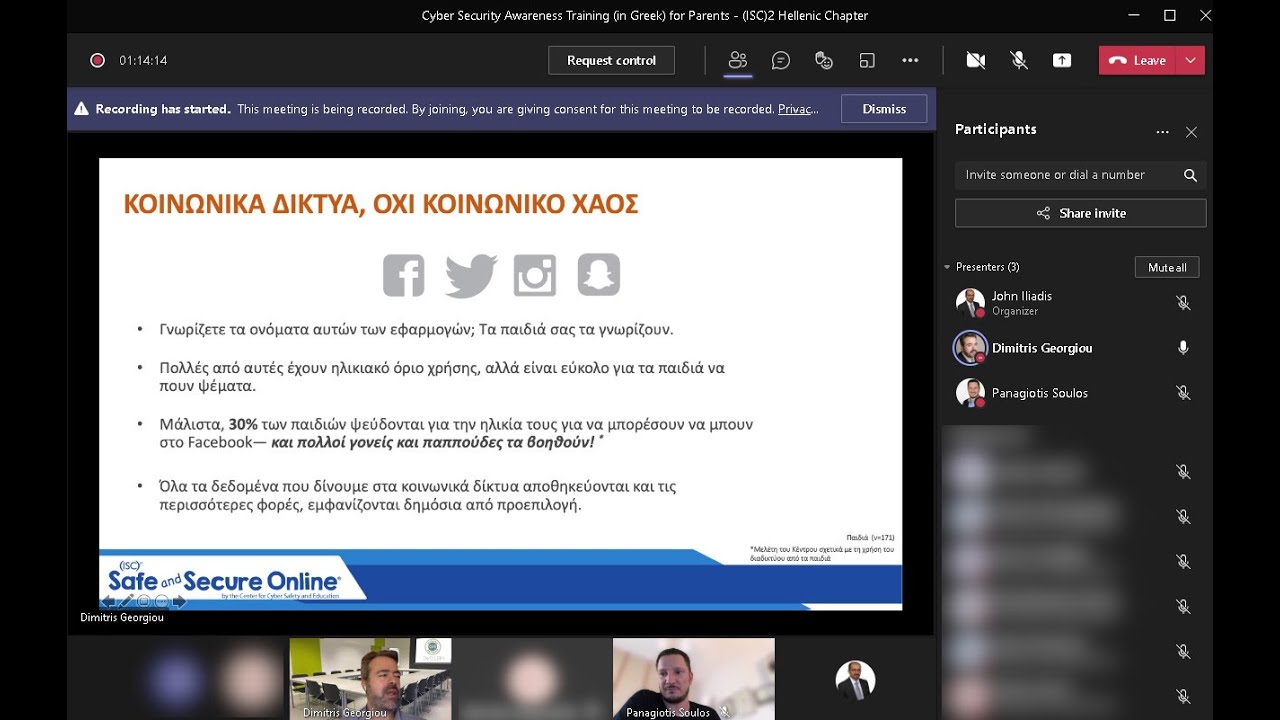Unmute your microphone in the meeting toolbar

pos(1019,60)
